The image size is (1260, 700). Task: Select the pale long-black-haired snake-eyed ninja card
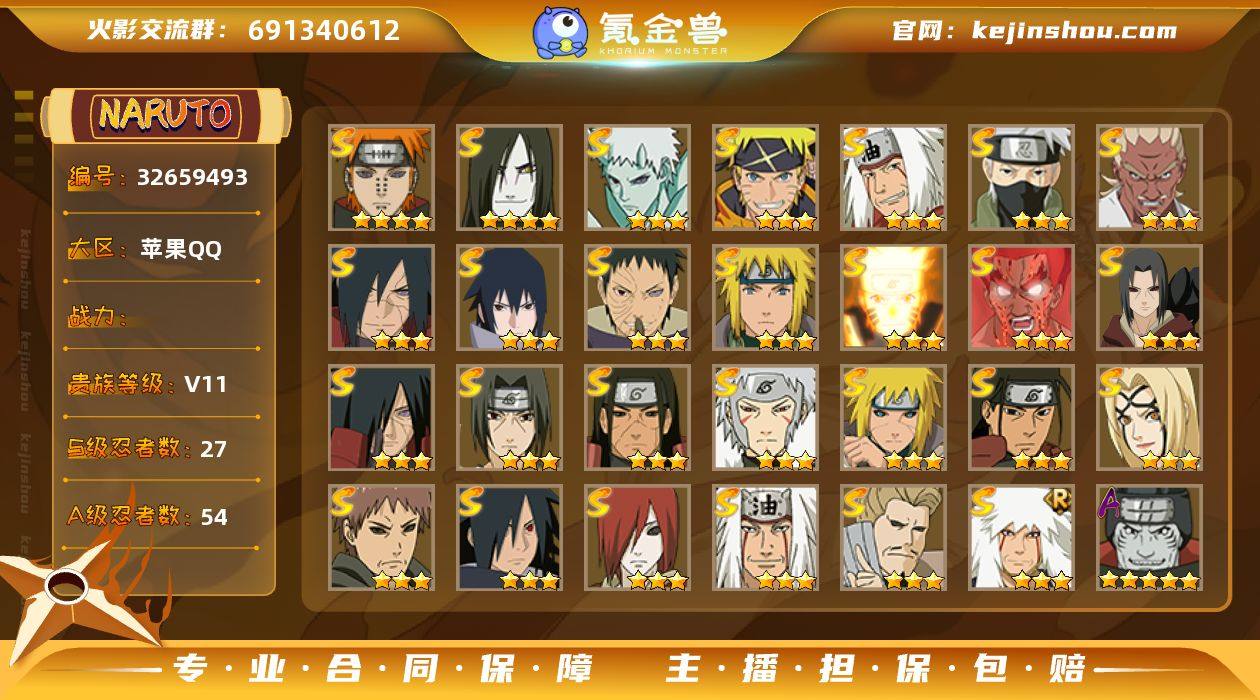coord(509,178)
